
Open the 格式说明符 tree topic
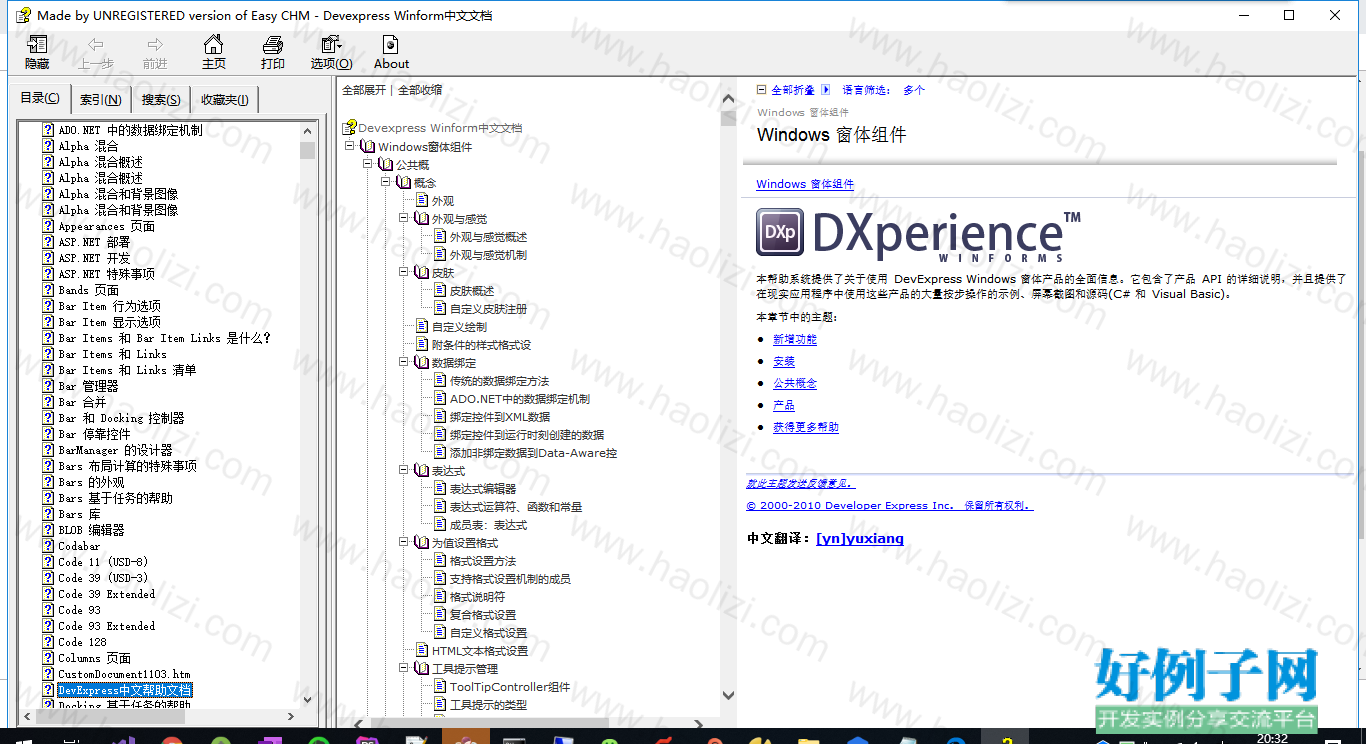pos(477,597)
